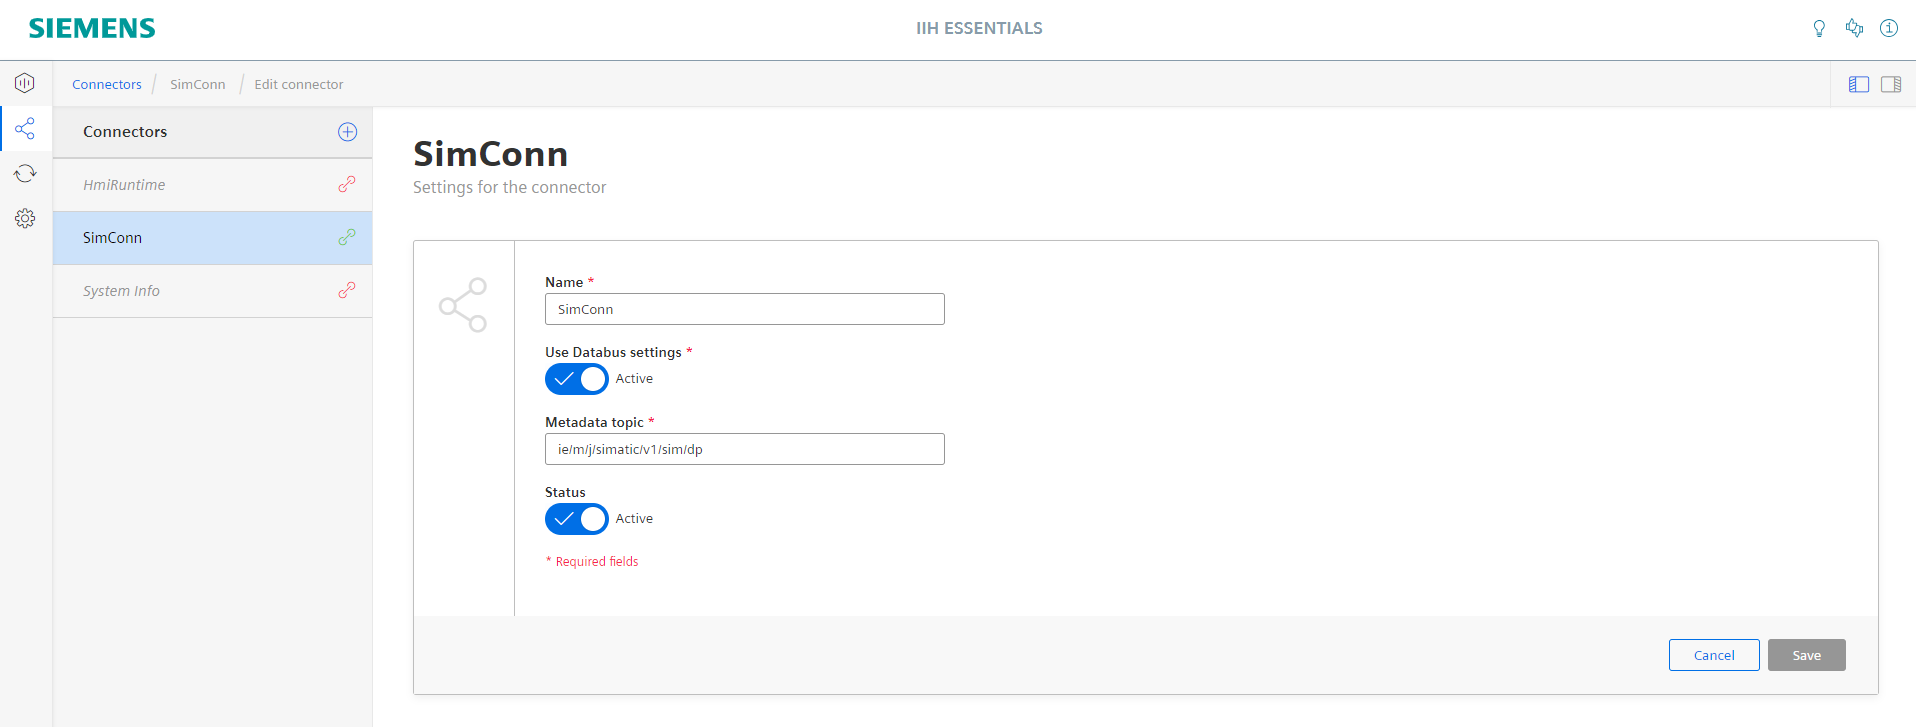Select HmiRuntime in connectors list

(x=213, y=185)
